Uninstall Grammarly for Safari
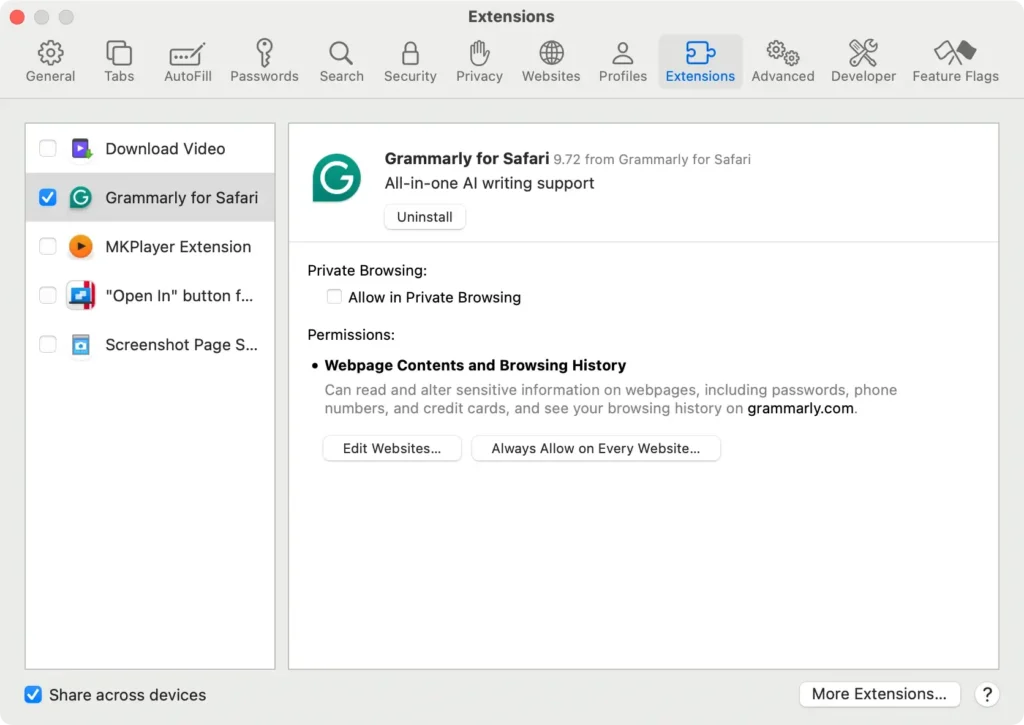Screen dimensions: 1024x725 pos(424,216)
